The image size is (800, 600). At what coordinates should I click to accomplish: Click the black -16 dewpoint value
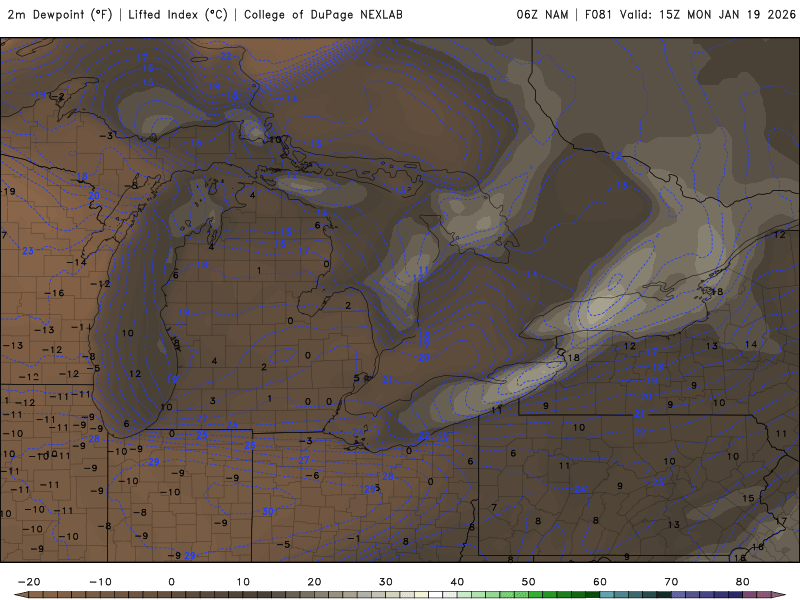(54, 293)
